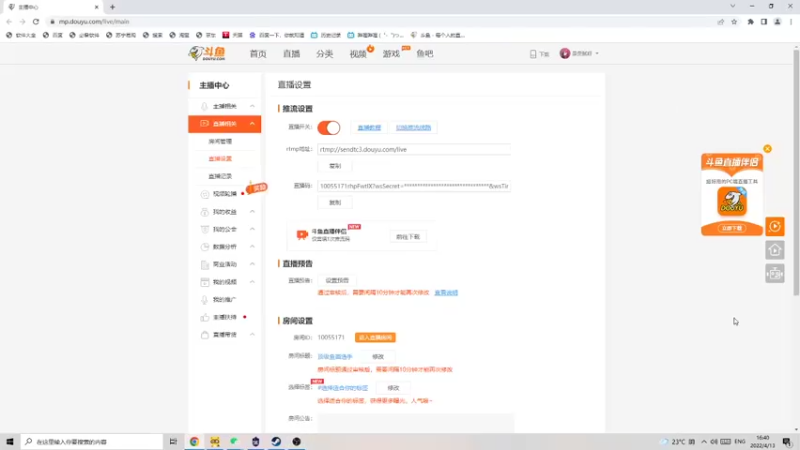Close the floating 斗鱼直播伴侣 ad
The width and height of the screenshot is (800, 450).
click(x=767, y=148)
